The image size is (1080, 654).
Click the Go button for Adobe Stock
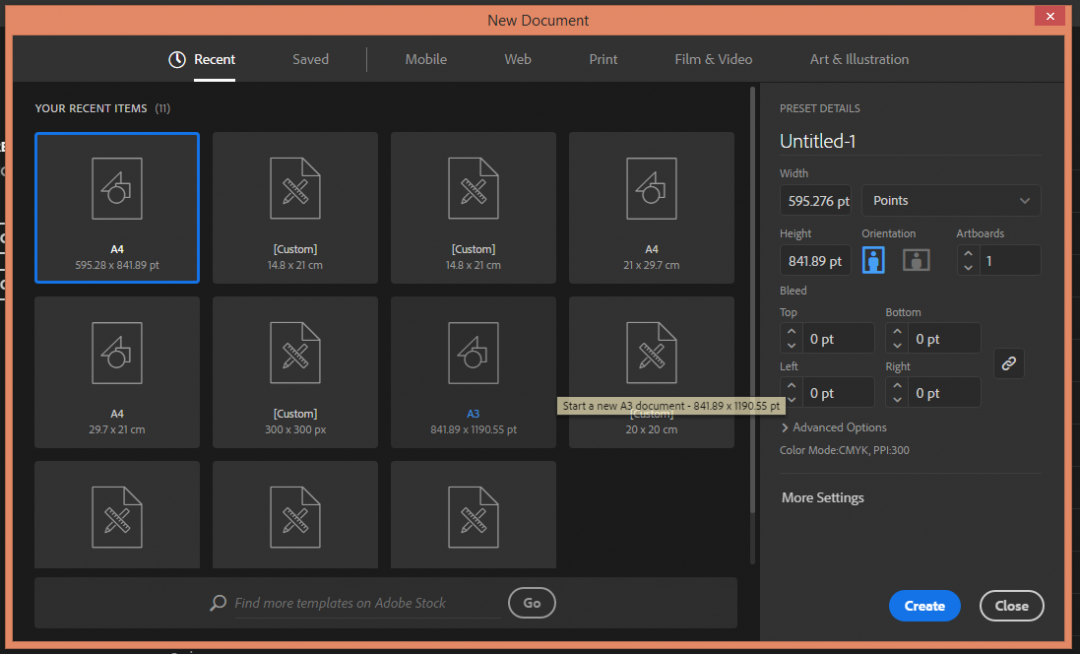click(x=532, y=603)
